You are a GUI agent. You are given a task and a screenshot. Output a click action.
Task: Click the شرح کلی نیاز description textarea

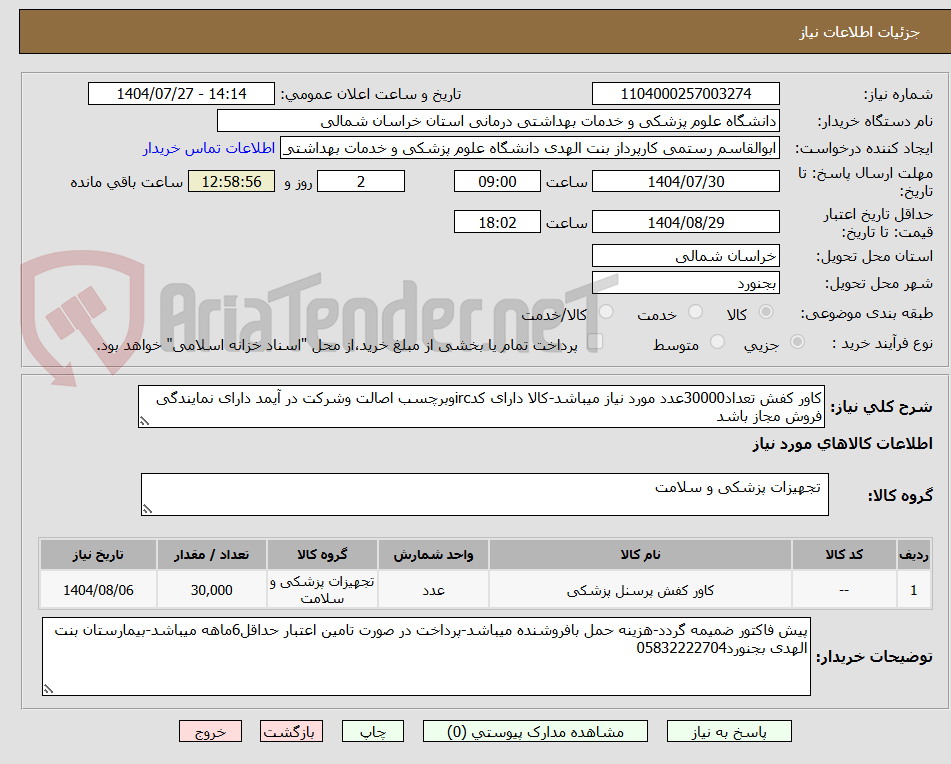coord(482,407)
